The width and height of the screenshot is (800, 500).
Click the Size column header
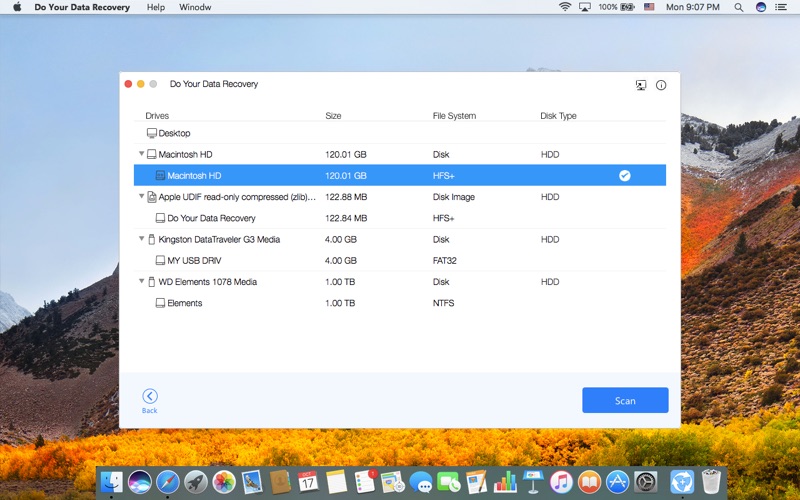click(333, 116)
